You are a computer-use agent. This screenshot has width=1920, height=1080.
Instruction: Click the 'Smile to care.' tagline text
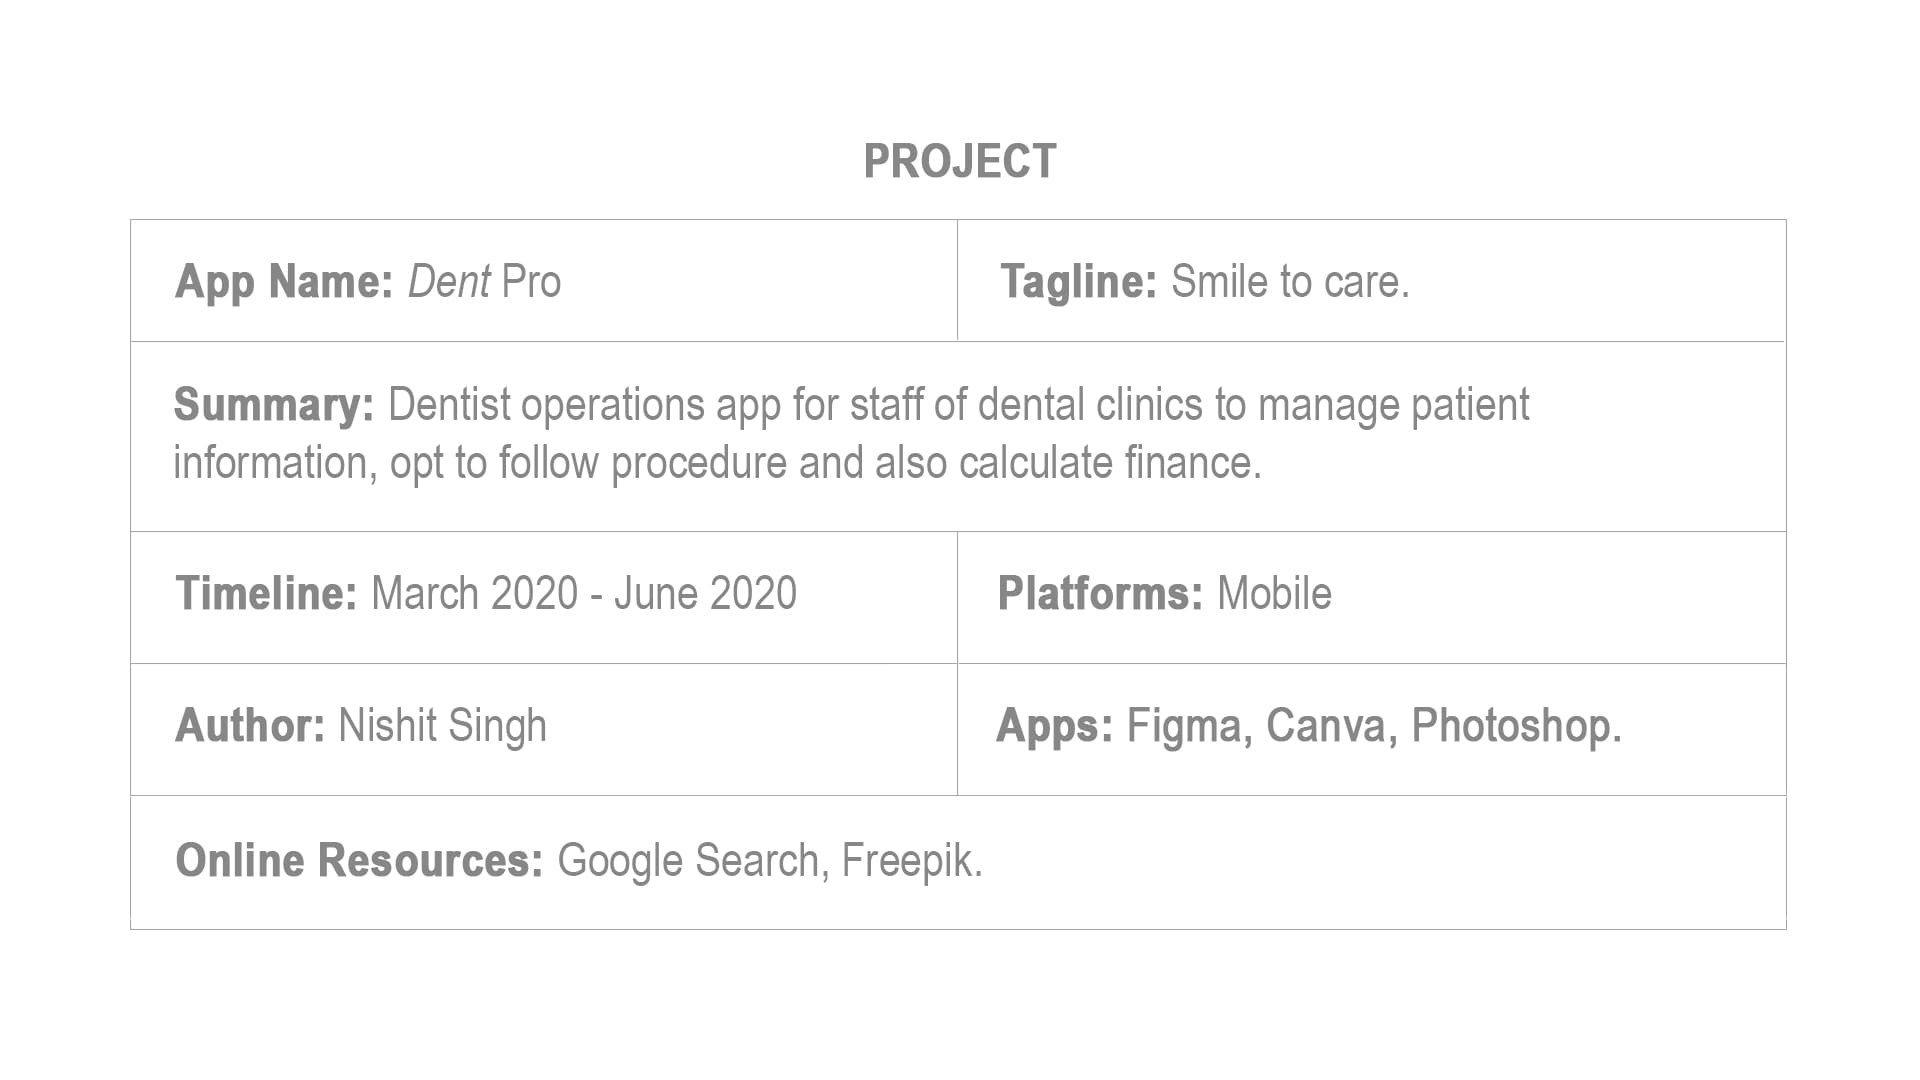point(1290,282)
